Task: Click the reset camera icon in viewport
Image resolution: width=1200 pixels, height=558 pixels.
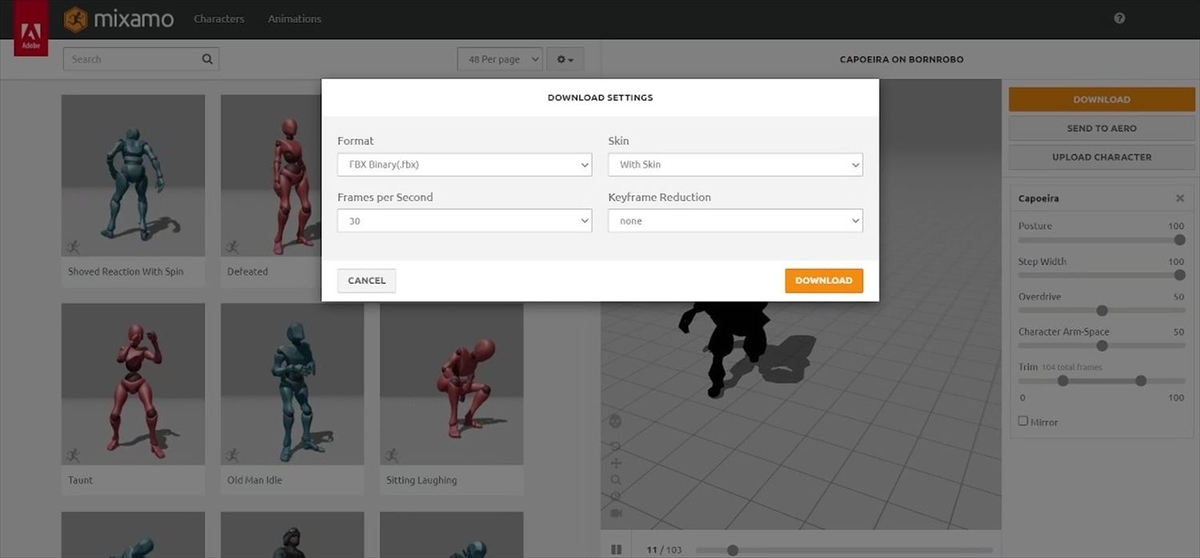Action: [615, 496]
